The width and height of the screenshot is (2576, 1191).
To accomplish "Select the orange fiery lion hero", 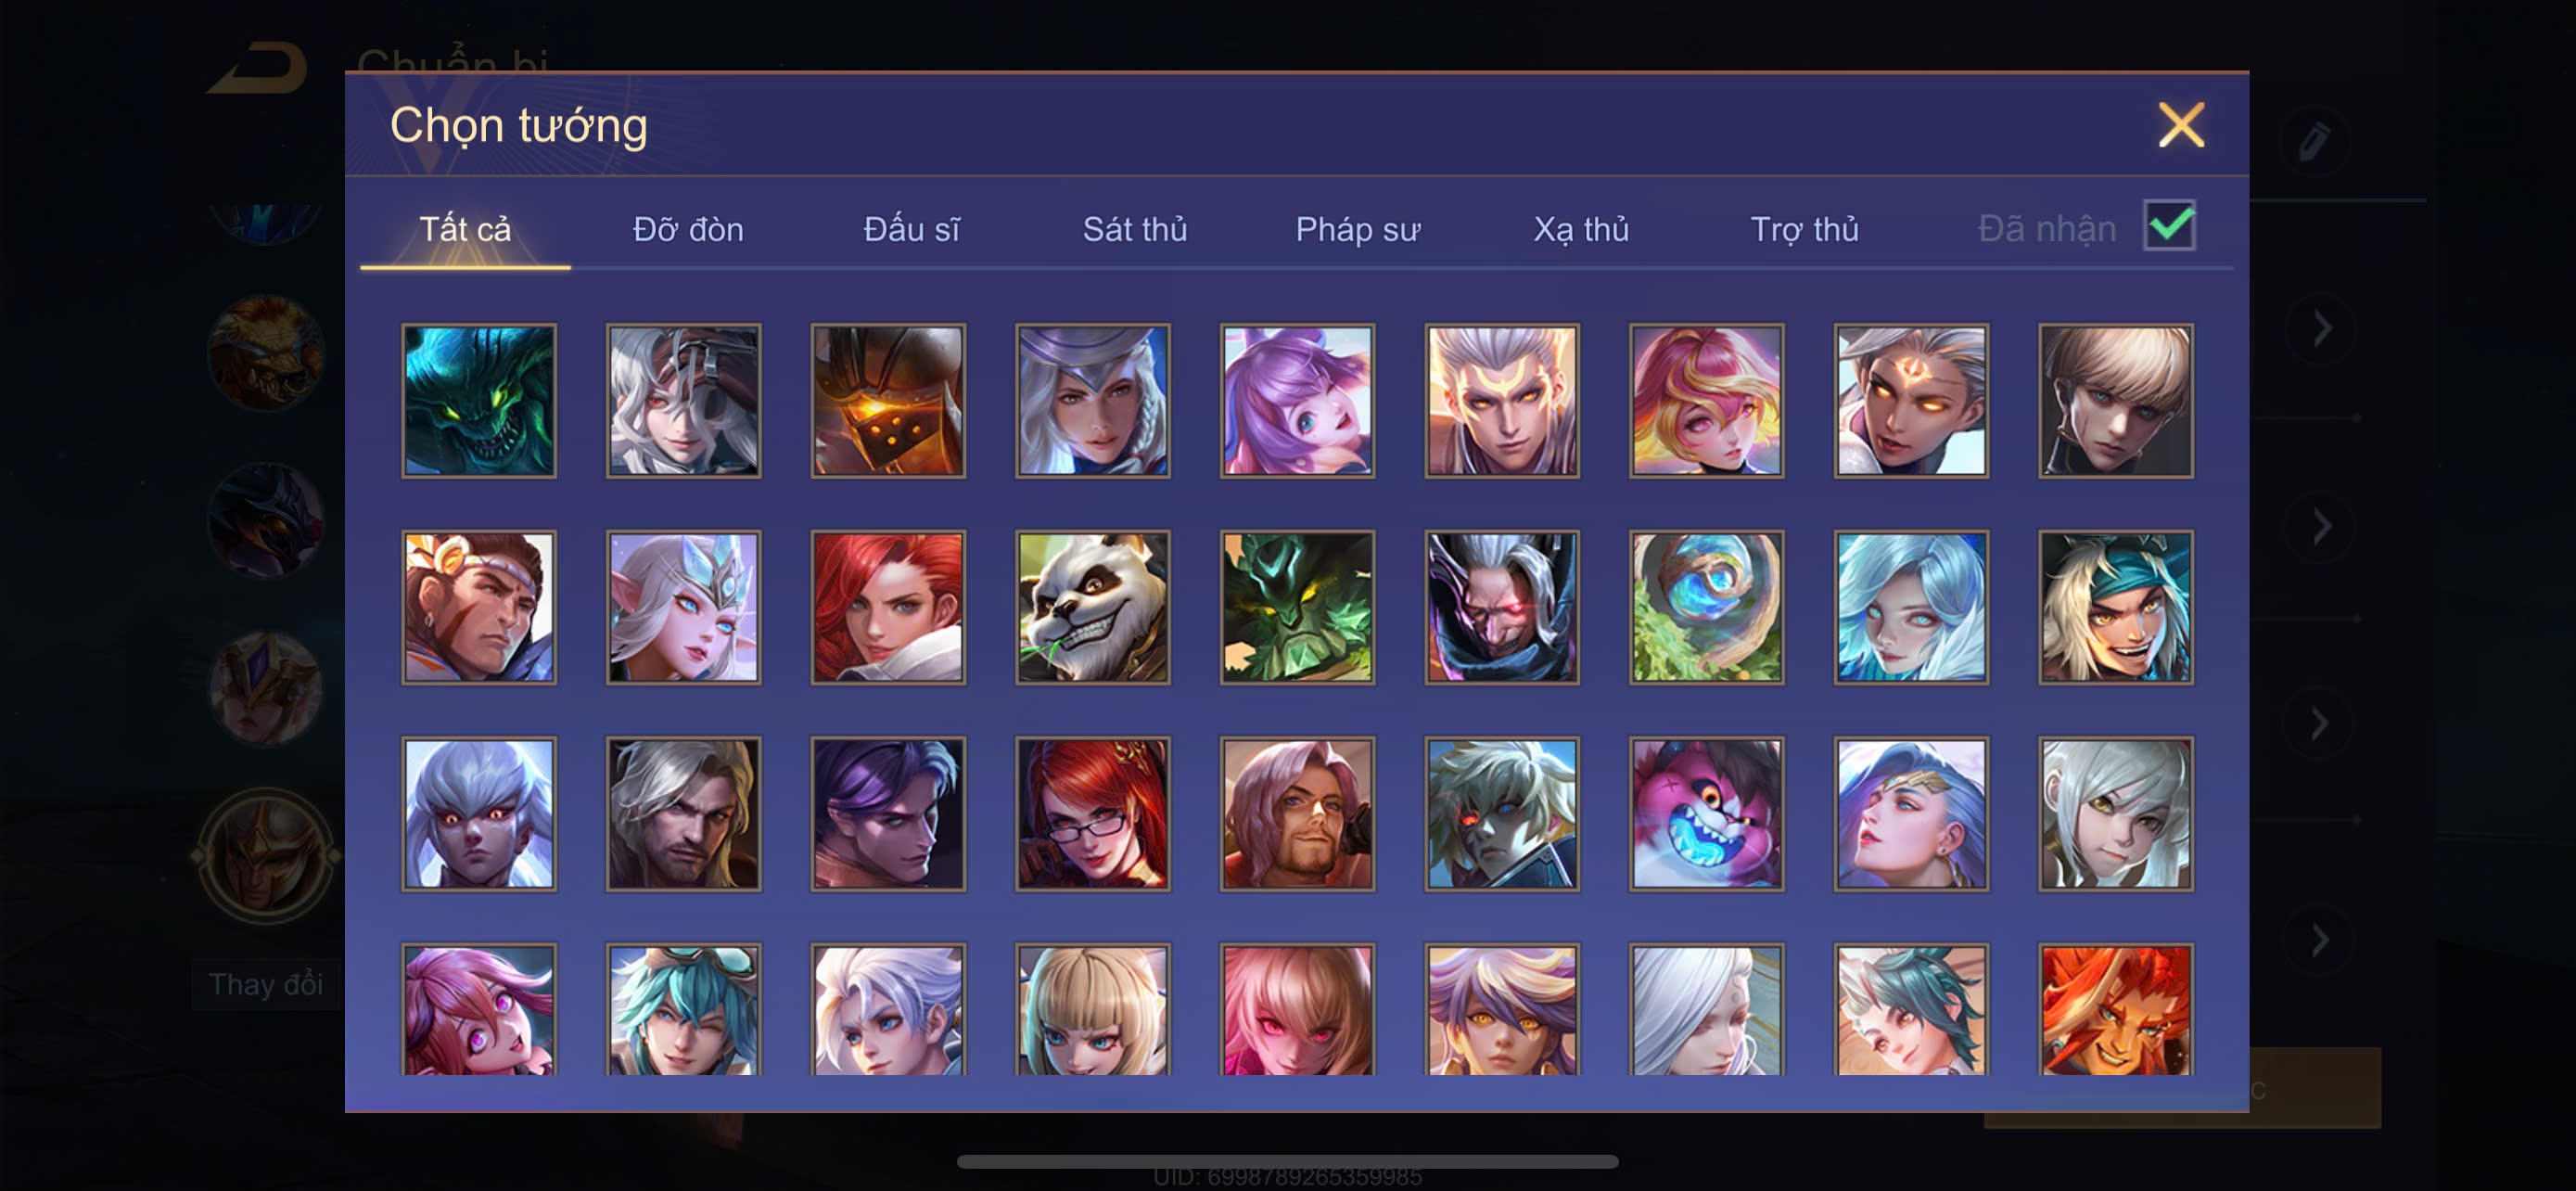I will point(2115,1010).
